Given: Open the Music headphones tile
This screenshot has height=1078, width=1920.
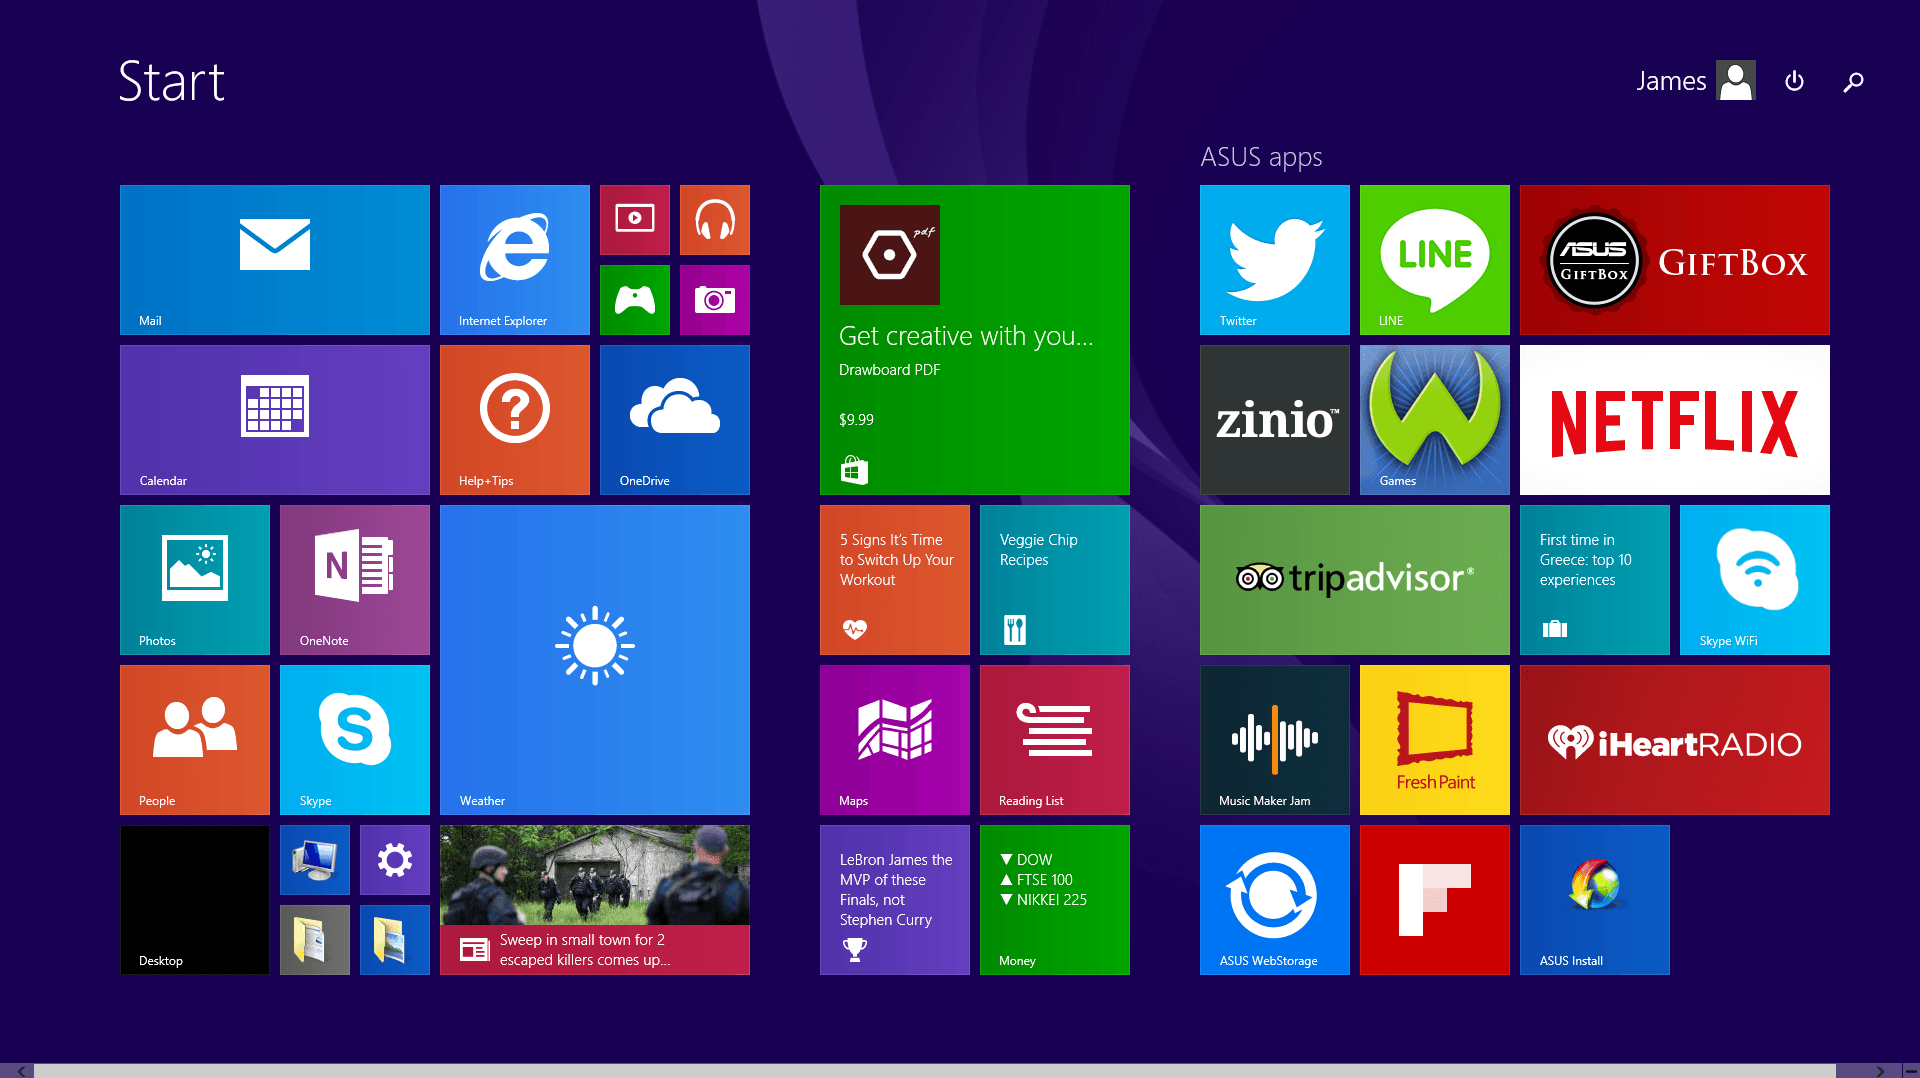Looking at the screenshot, I should [715, 220].
